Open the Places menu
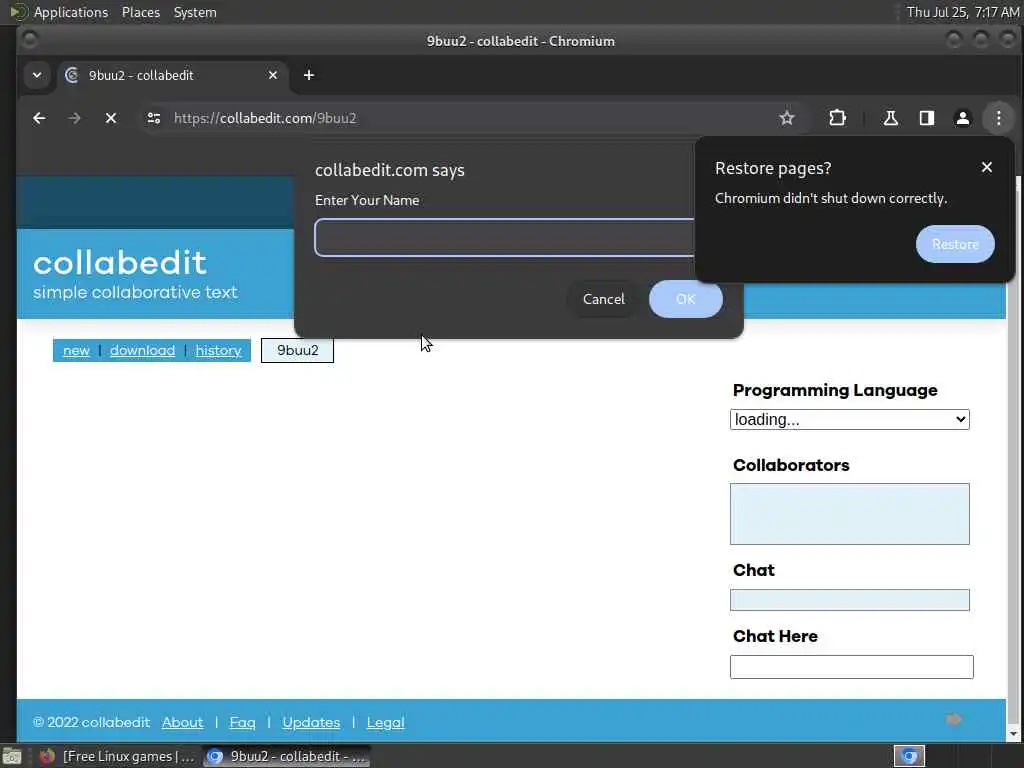The height and width of the screenshot is (768, 1024). pos(140,12)
